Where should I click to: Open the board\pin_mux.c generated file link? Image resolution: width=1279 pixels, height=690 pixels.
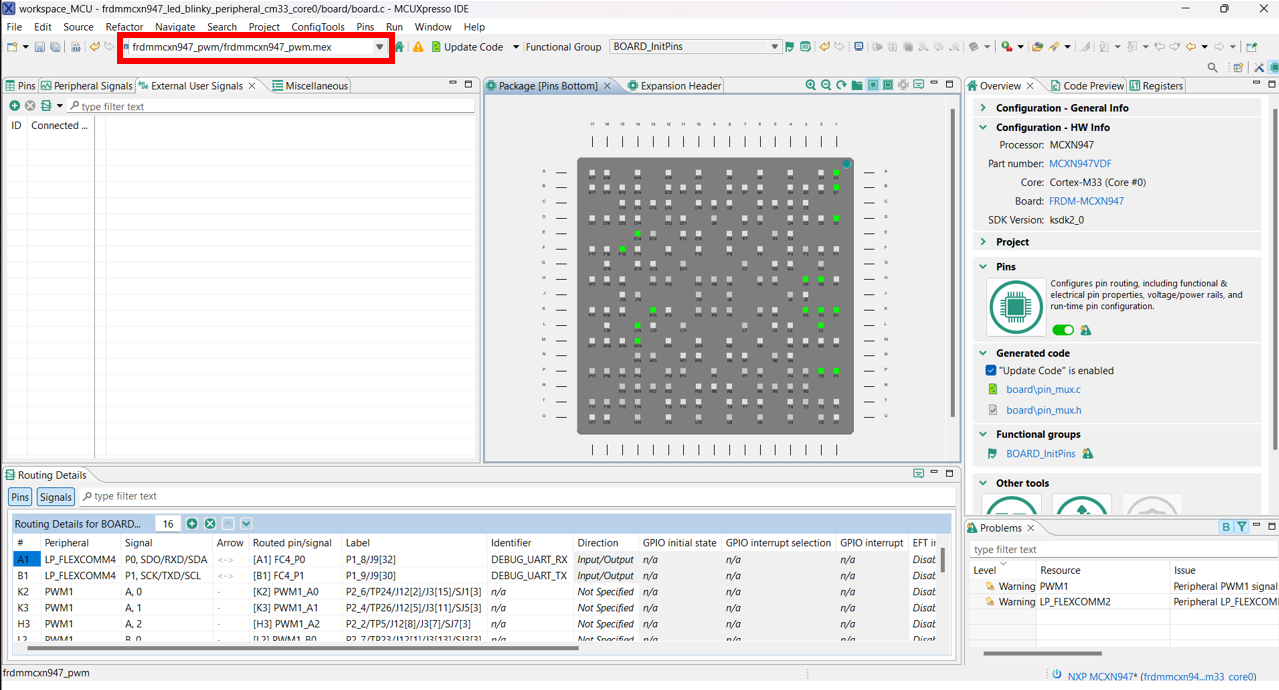1043,390
